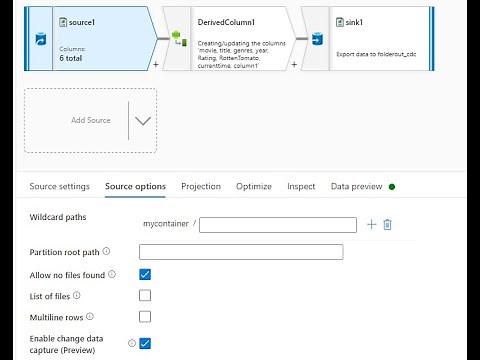Add another wildcard path with plus icon
The width and height of the screenshot is (480, 360).
[371, 224]
